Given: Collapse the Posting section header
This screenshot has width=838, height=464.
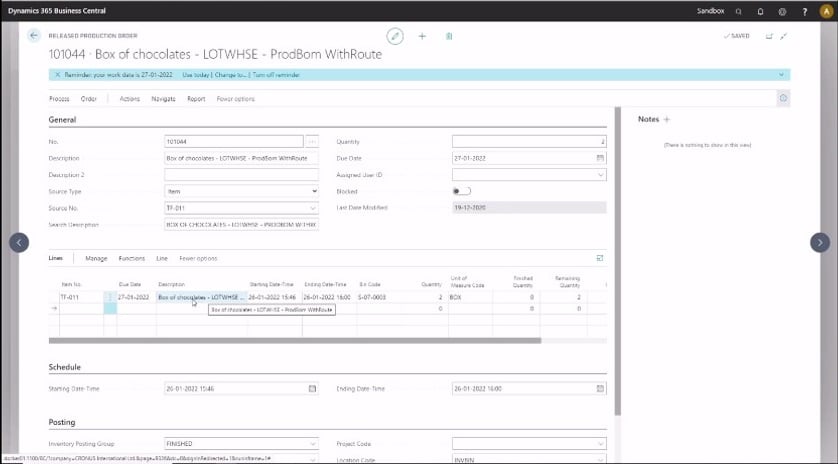Looking at the screenshot, I should tap(62, 422).
